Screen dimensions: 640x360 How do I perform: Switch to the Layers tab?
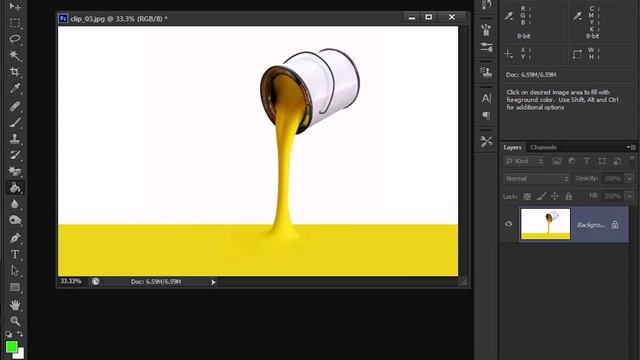tap(512, 147)
